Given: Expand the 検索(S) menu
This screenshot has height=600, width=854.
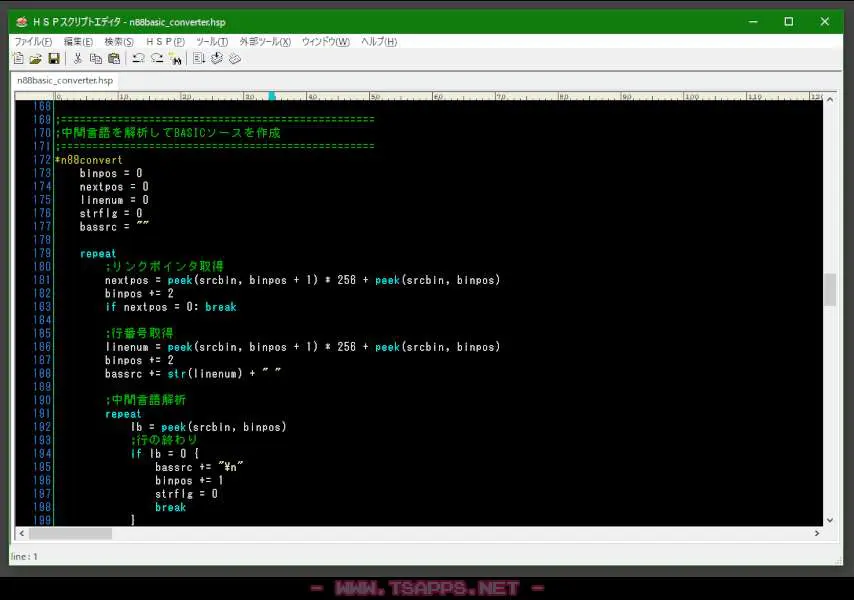Looking at the screenshot, I should [119, 42].
